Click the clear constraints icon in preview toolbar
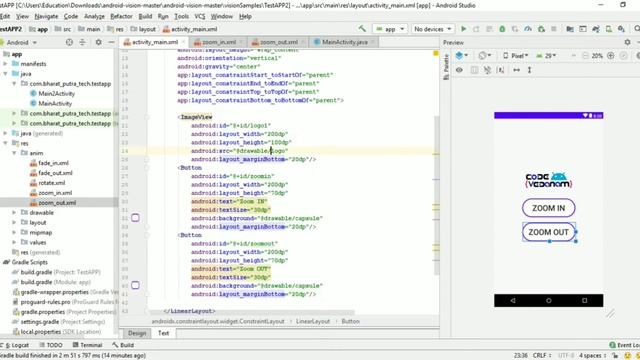This screenshot has width=640, height=360. (487, 70)
